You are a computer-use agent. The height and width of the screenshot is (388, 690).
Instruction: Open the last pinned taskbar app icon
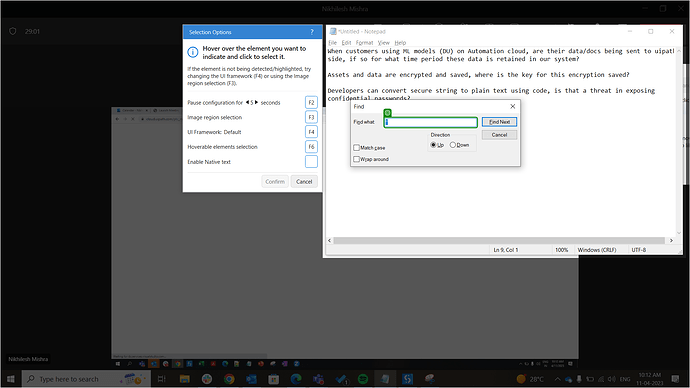tap(430, 379)
